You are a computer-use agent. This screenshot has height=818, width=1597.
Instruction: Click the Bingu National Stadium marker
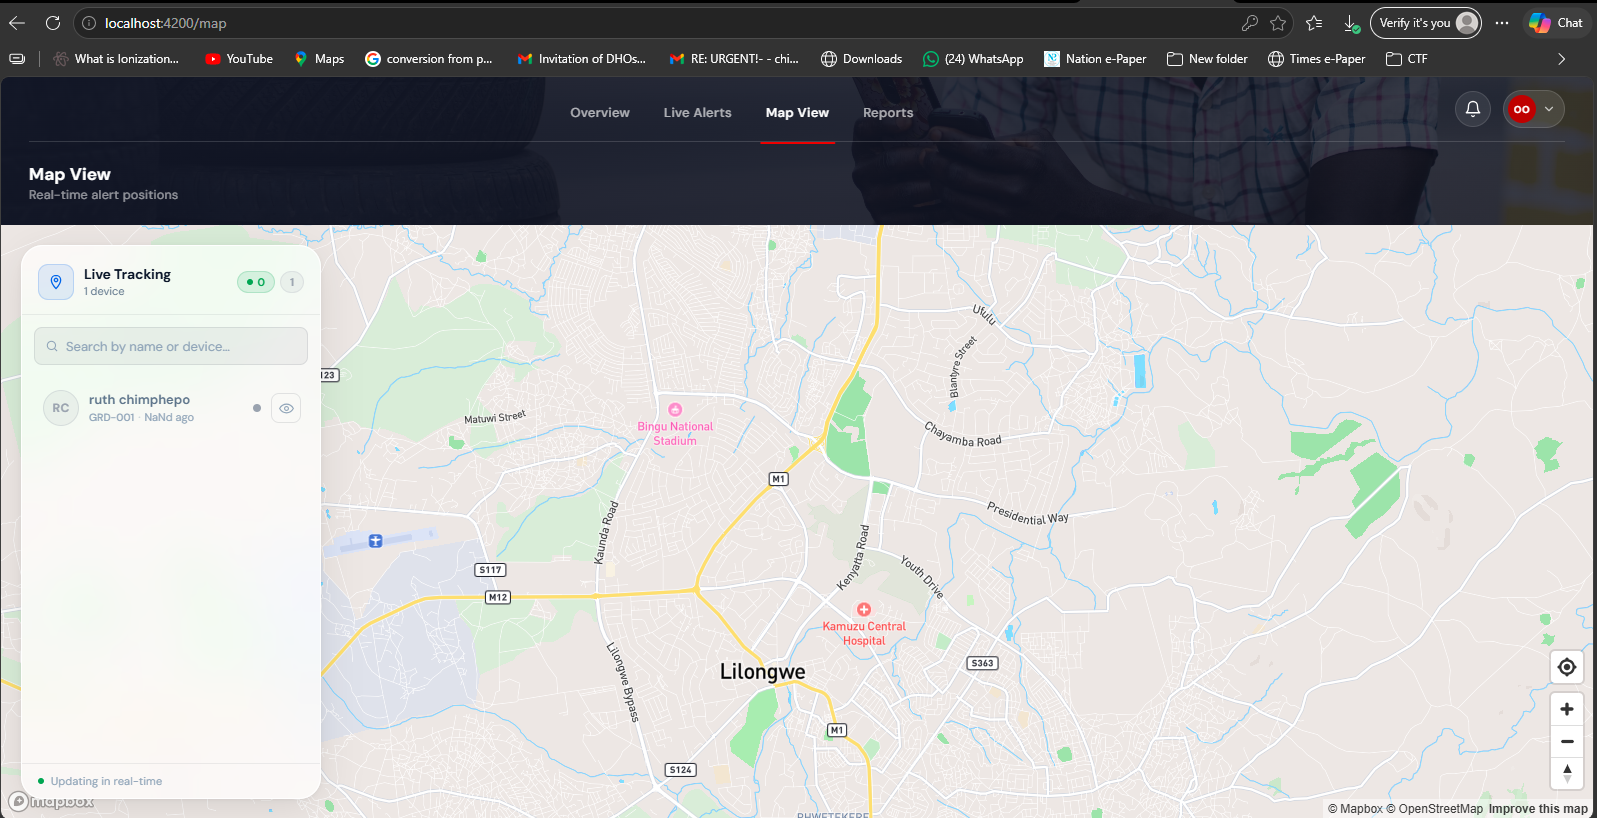(x=675, y=409)
